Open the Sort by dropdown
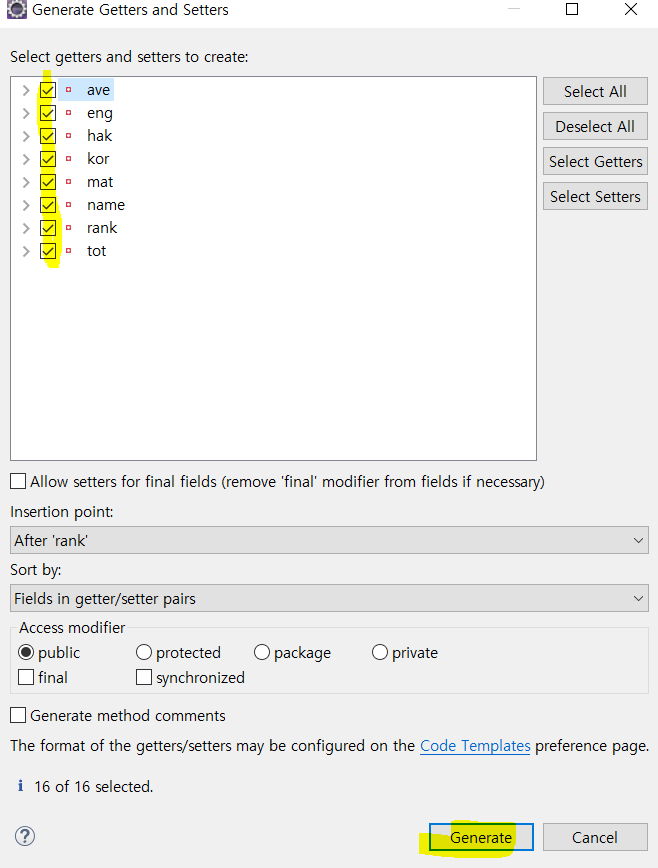 pyautogui.click(x=329, y=598)
